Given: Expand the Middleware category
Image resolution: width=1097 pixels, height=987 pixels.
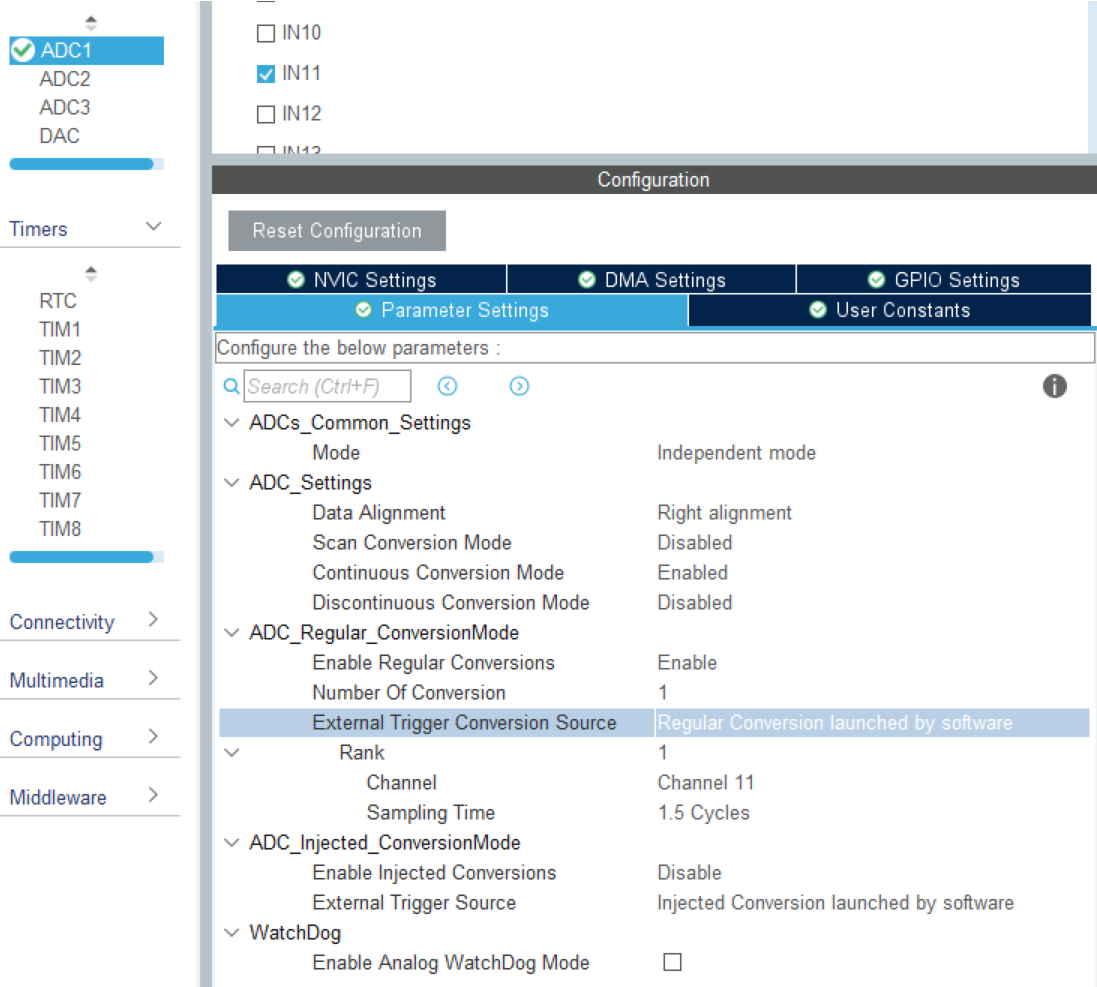Looking at the screenshot, I should 154,795.
